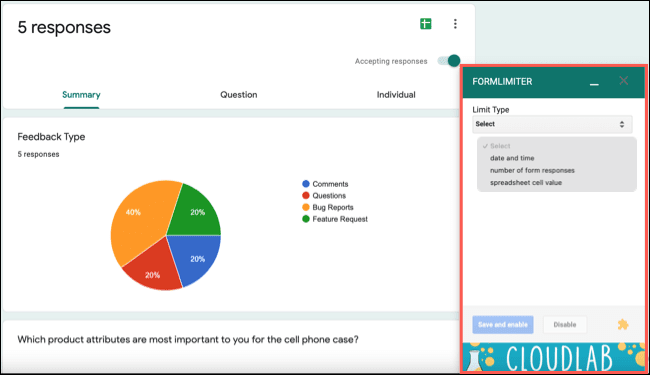
Task: Click the '5 responses' page heading
Action: [64, 27]
